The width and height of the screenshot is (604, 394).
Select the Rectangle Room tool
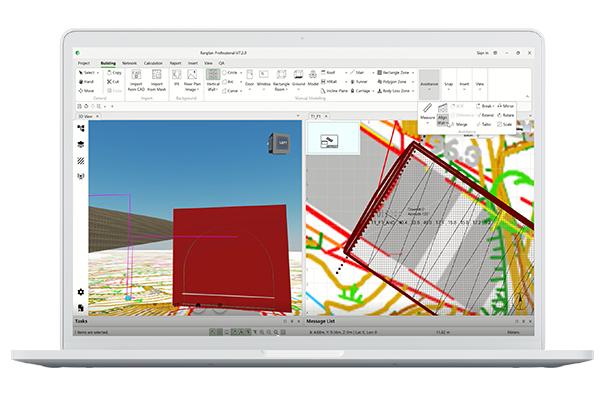click(281, 80)
